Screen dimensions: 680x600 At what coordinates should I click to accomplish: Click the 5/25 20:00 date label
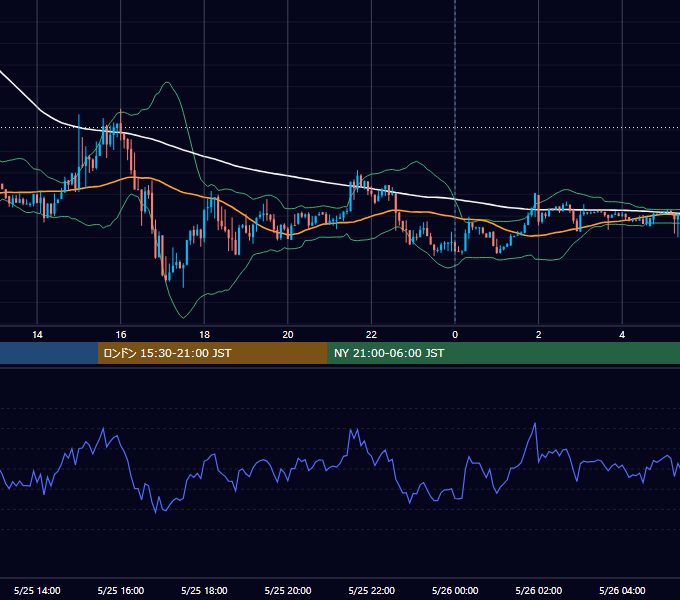click(288, 590)
